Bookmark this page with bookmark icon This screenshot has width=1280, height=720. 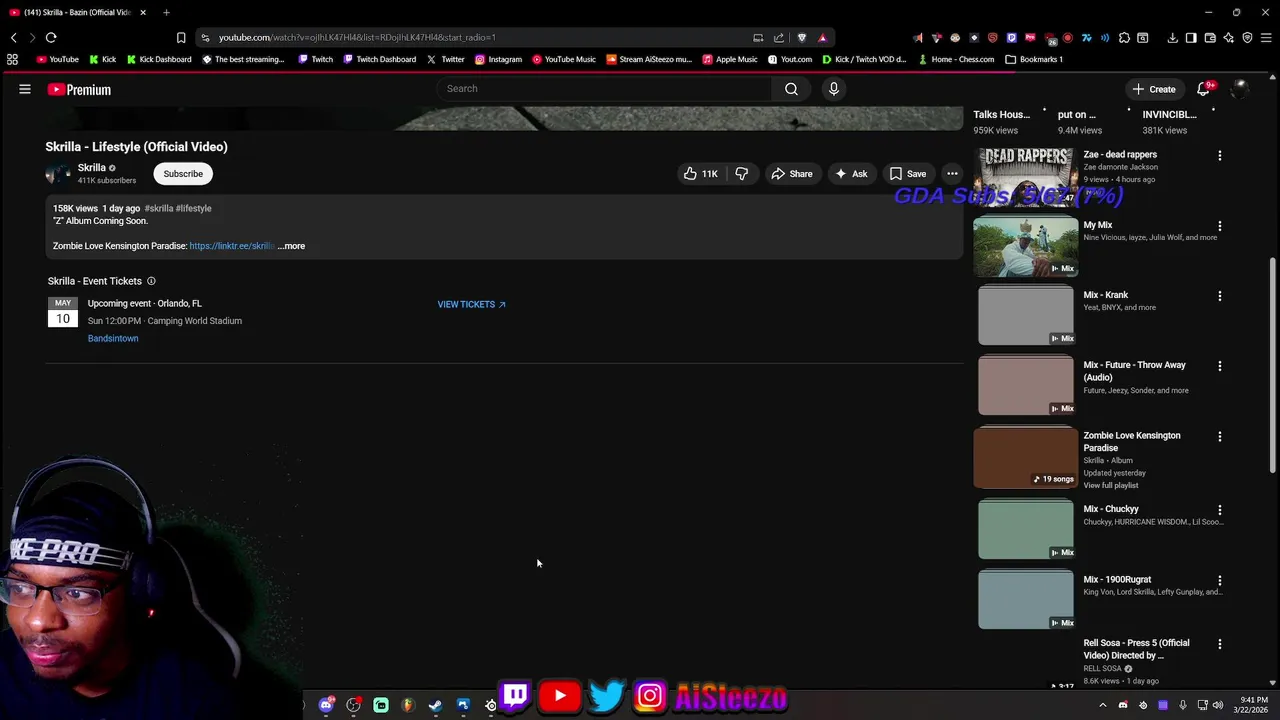click(181, 38)
